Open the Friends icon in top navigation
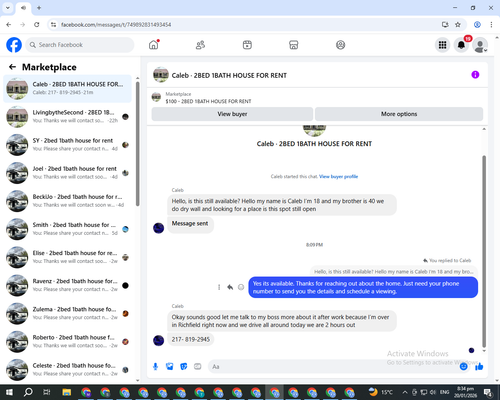Viewport: 500px width, 400px height. coord(200,45)
